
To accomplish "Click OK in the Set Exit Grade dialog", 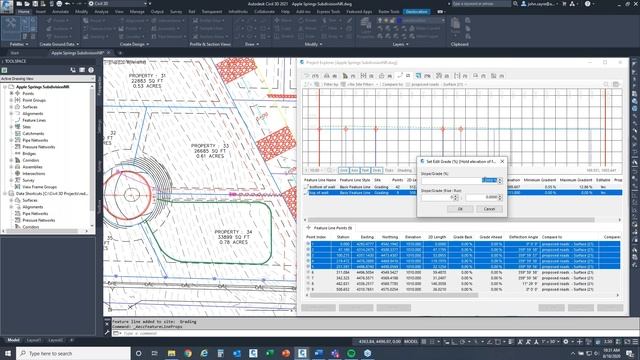I will click(460, 209).
